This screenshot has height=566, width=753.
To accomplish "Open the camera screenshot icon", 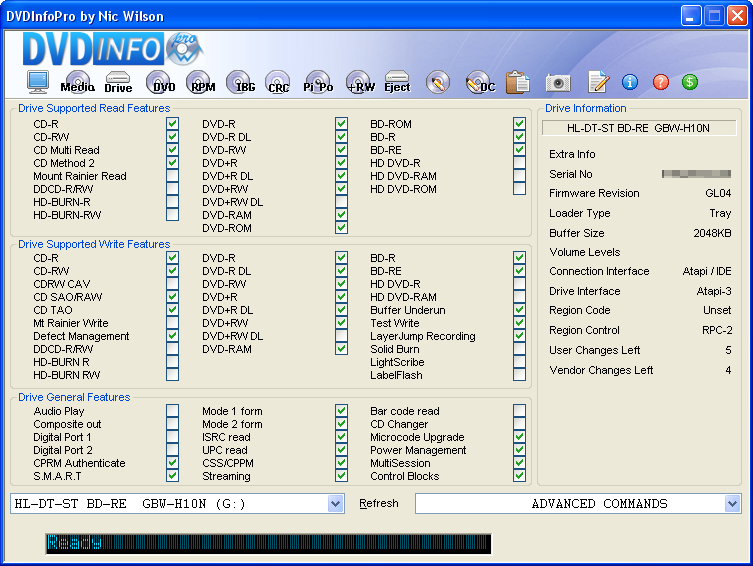I will coord(558,83).
